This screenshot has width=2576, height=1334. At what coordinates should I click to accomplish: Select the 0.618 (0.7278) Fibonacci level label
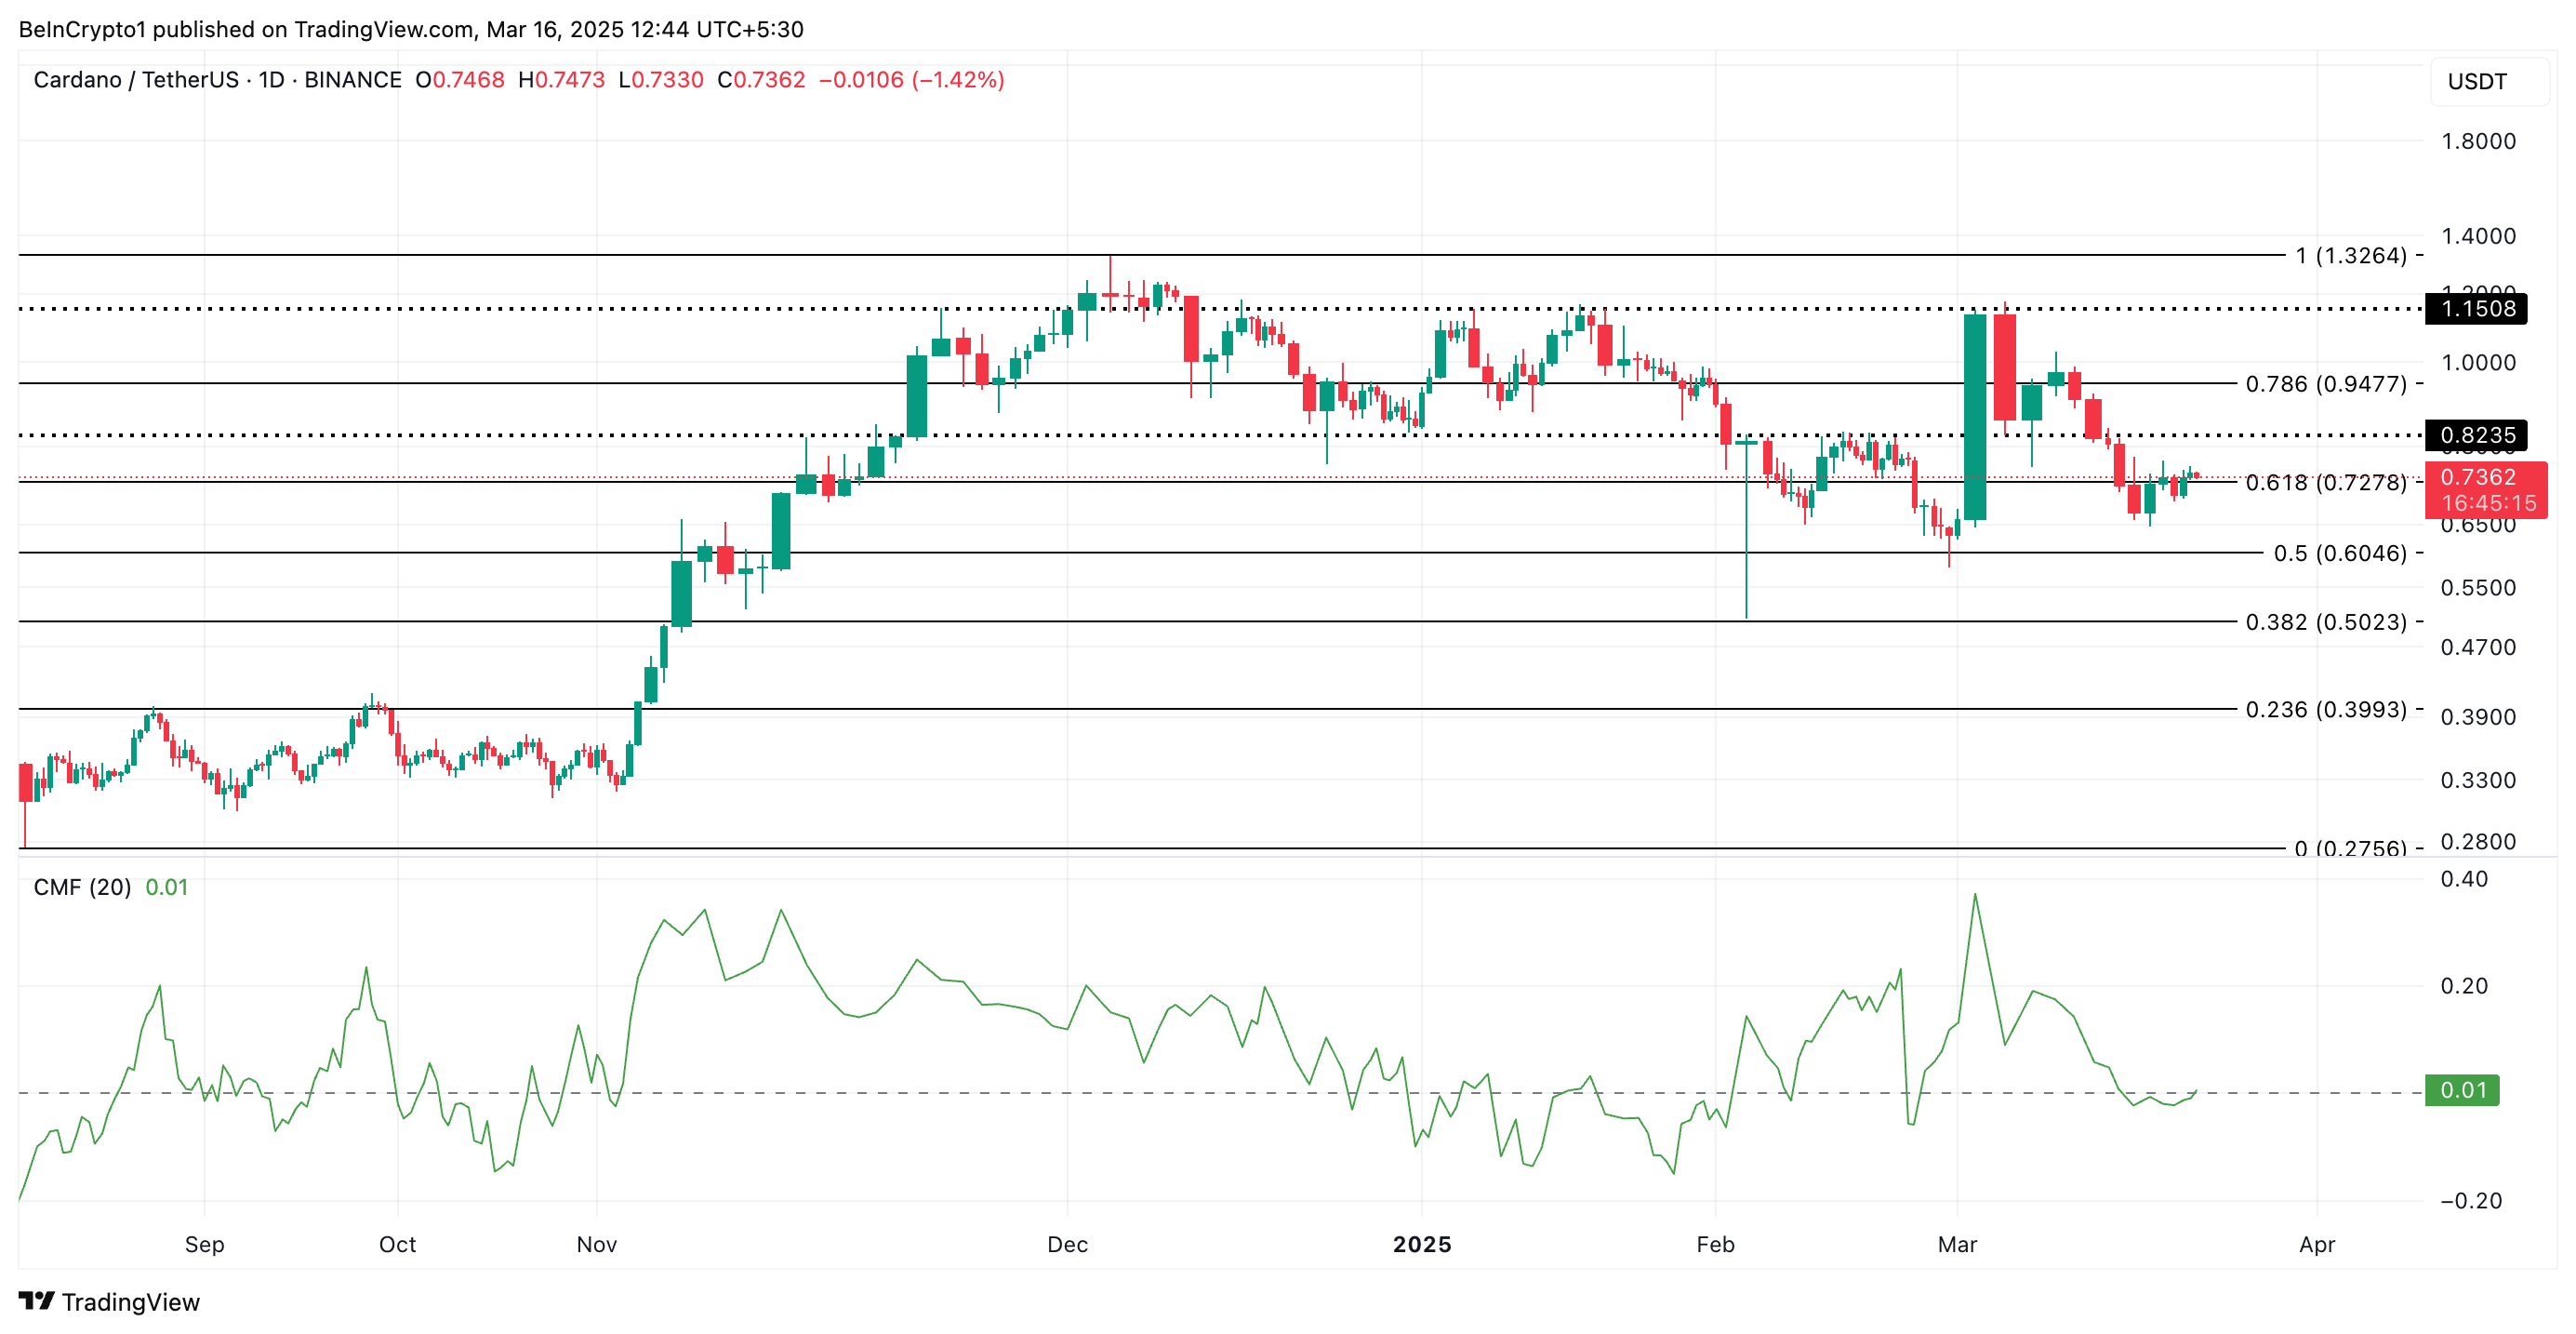[2325, 482]
